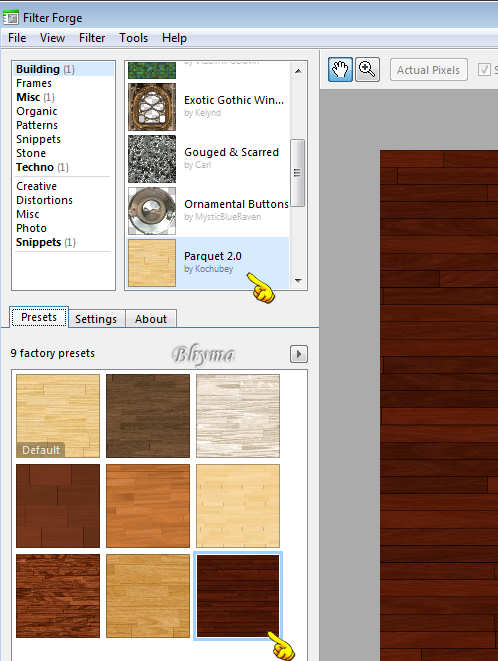Open the presets arrow menu button
498x661 pixels.
pos(299,354)
